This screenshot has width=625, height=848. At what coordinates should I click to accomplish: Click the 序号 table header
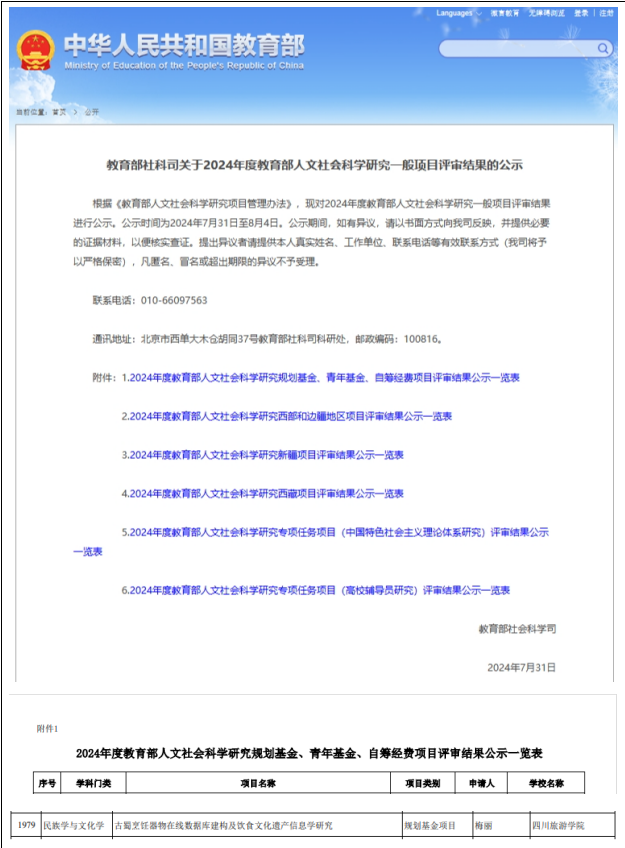[47, 783]
